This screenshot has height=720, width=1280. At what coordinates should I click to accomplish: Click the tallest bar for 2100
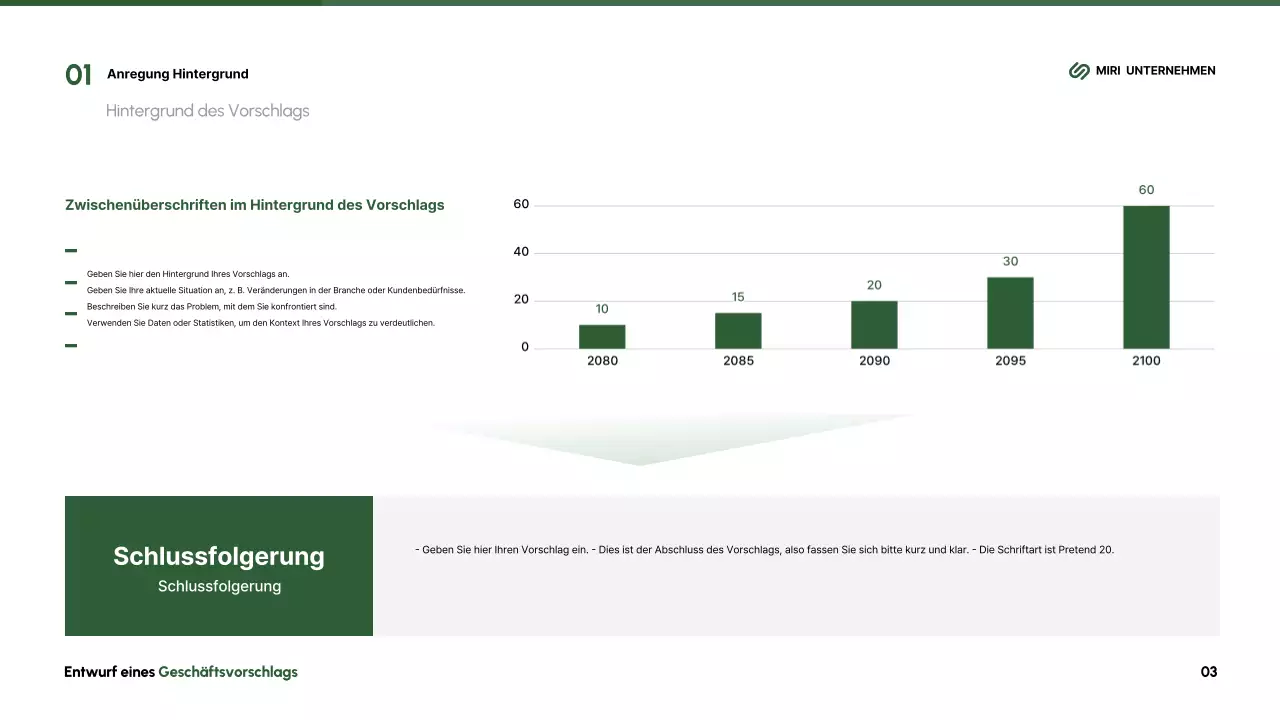(1146, 277)
